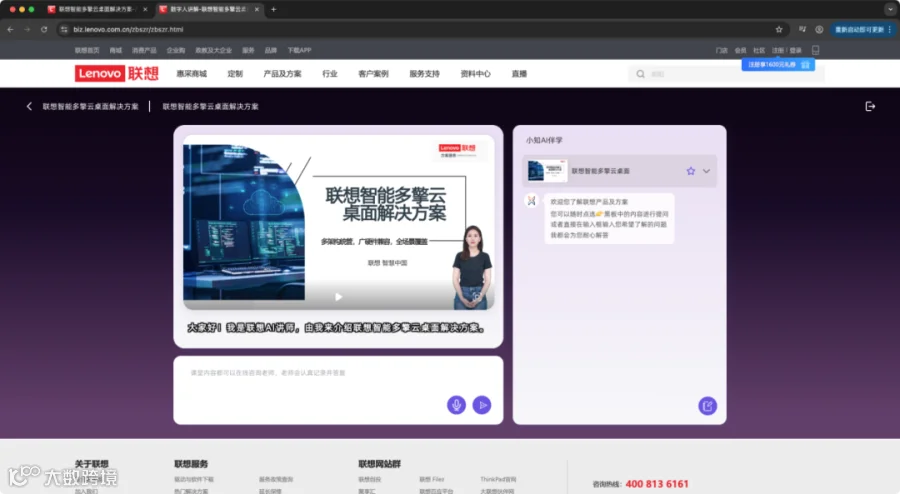Click the 联想服务 footer heading

[x=191, y=464]
